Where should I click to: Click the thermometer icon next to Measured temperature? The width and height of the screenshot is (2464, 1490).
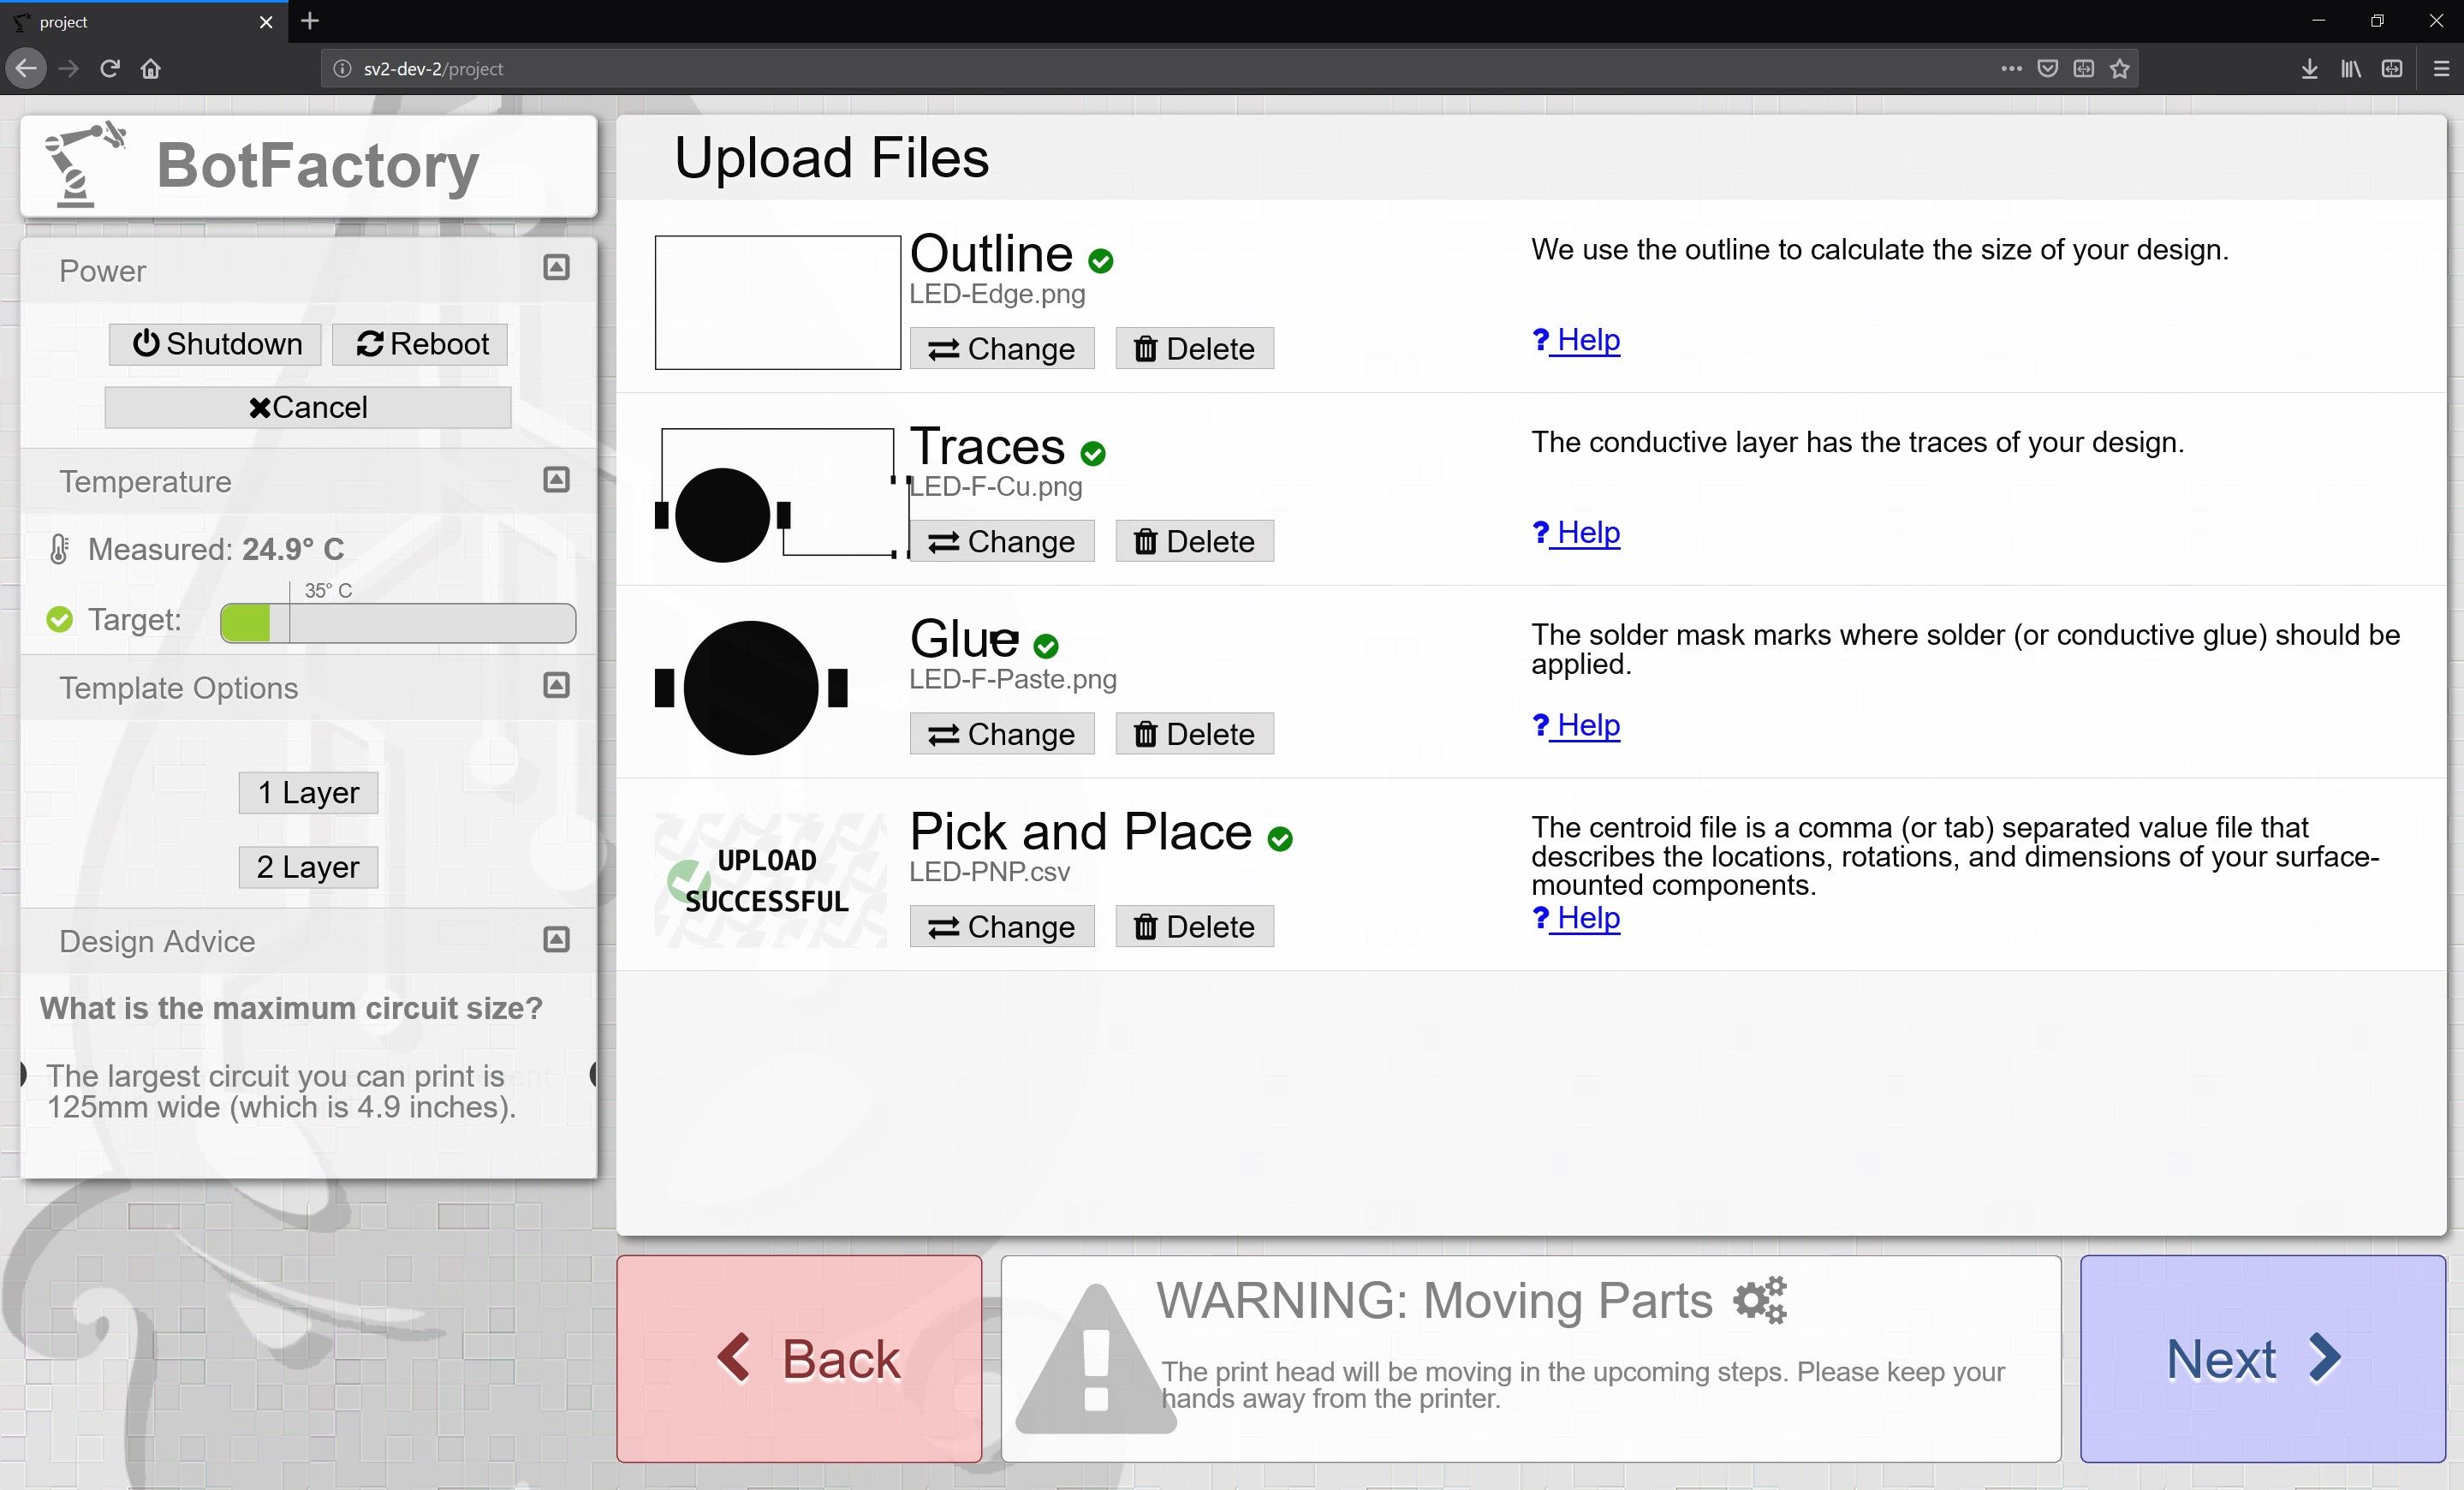point(58,548)
